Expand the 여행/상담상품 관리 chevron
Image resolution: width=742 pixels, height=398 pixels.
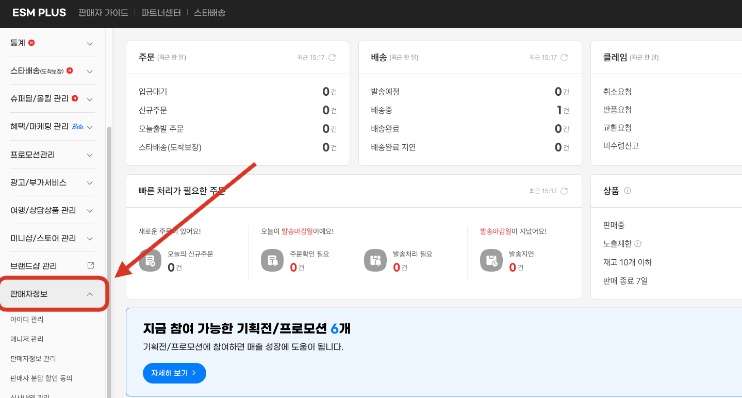89,211
